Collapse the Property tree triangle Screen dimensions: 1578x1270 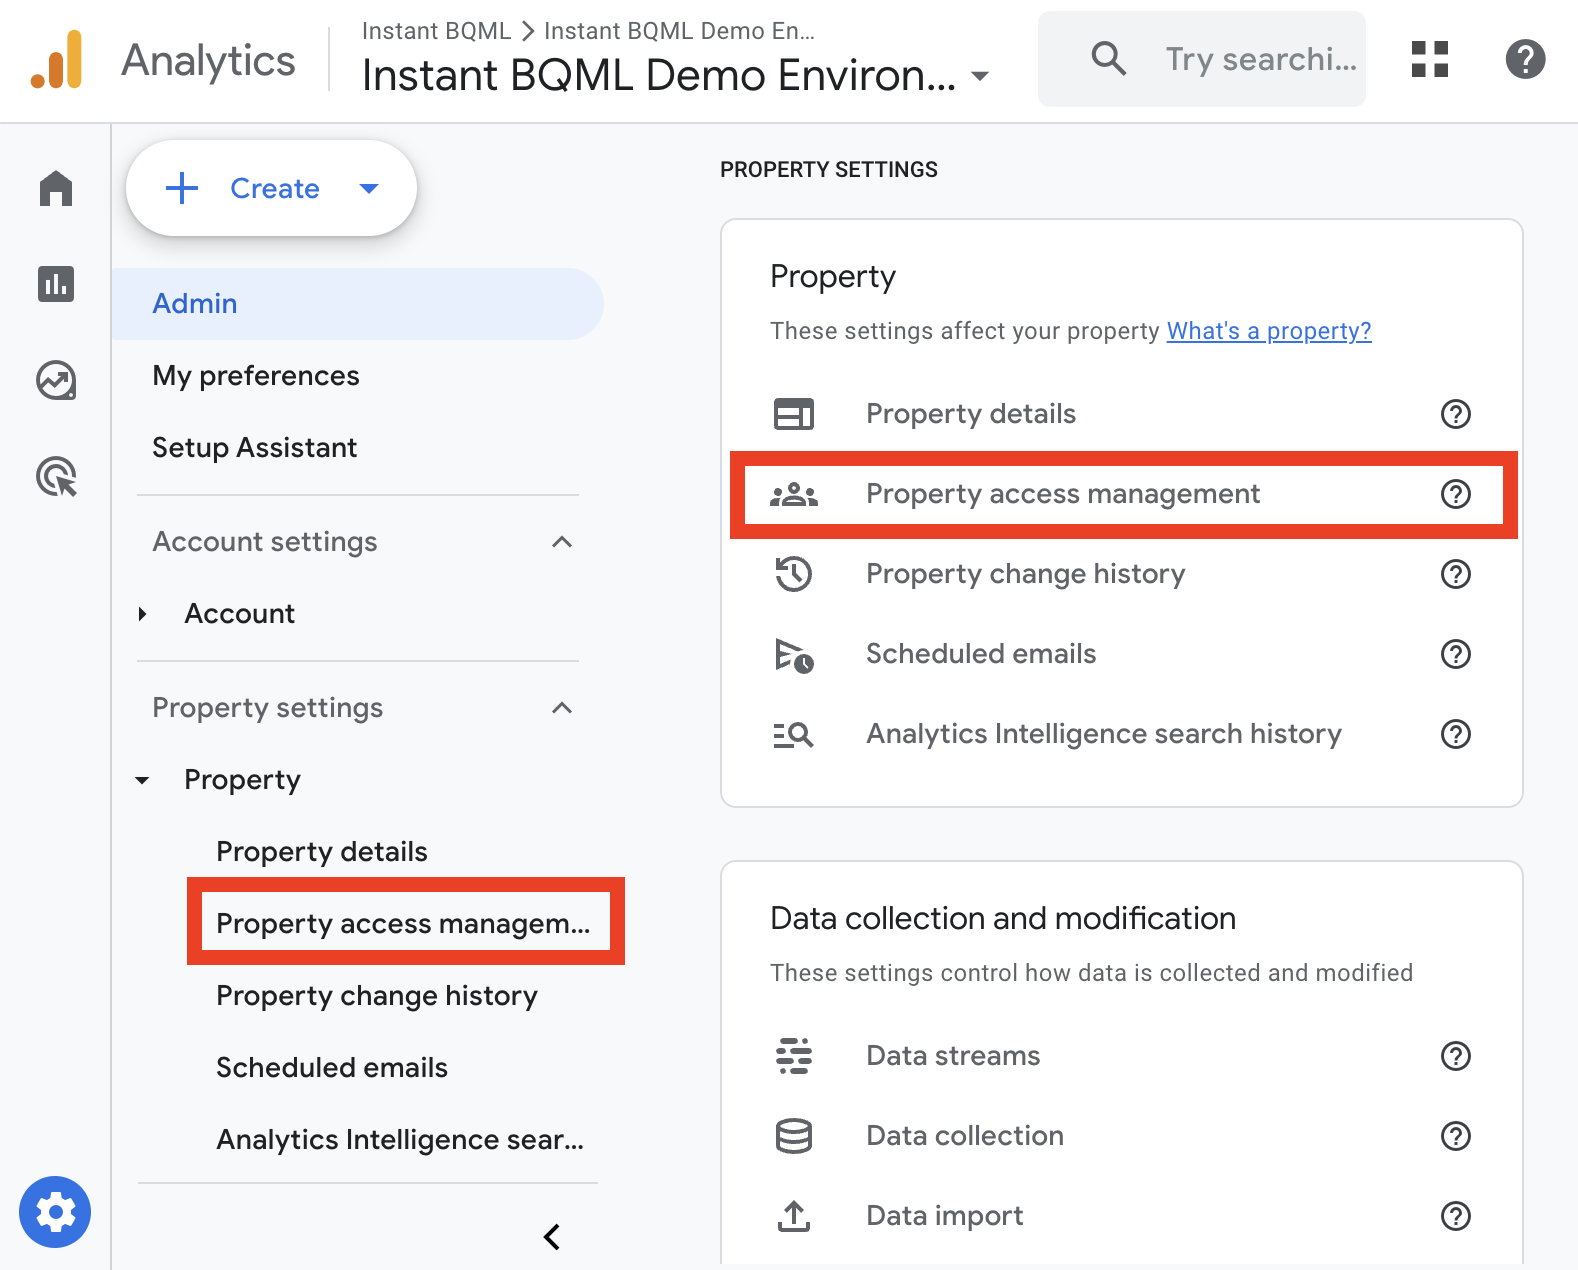[143, 780]
